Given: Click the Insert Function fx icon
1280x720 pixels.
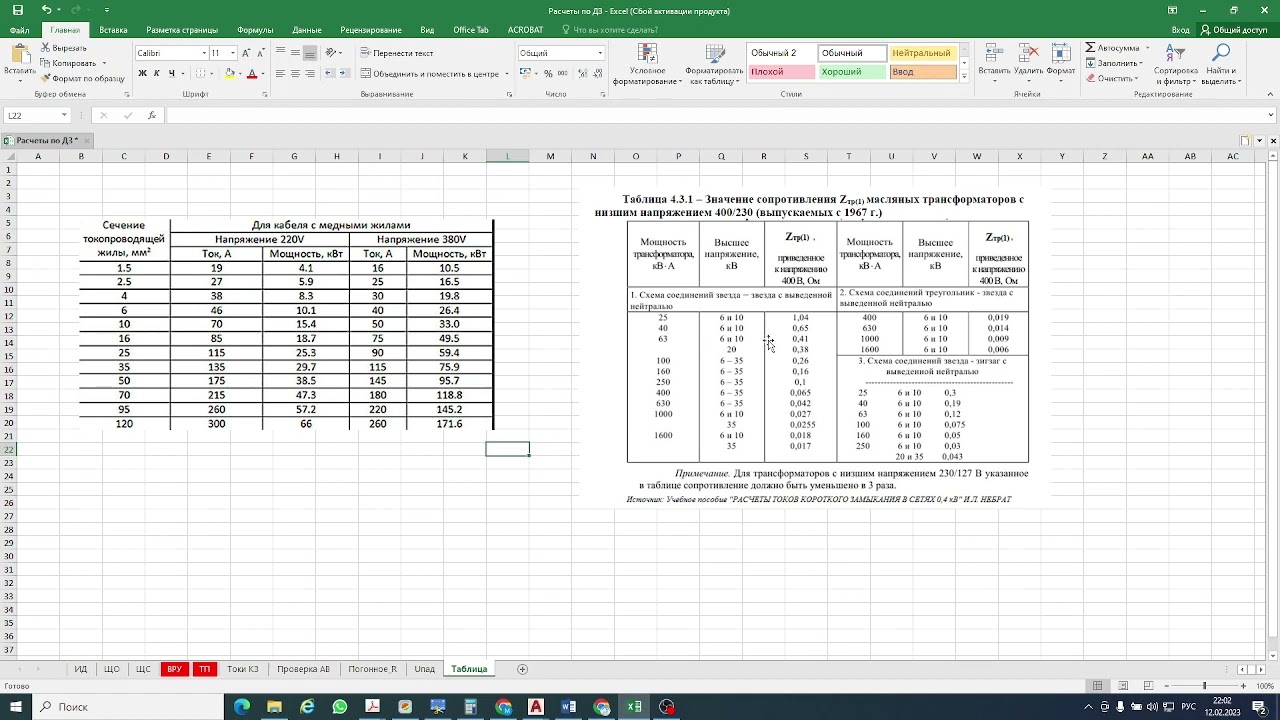Looking at the screenshot, I should point(152,115).
